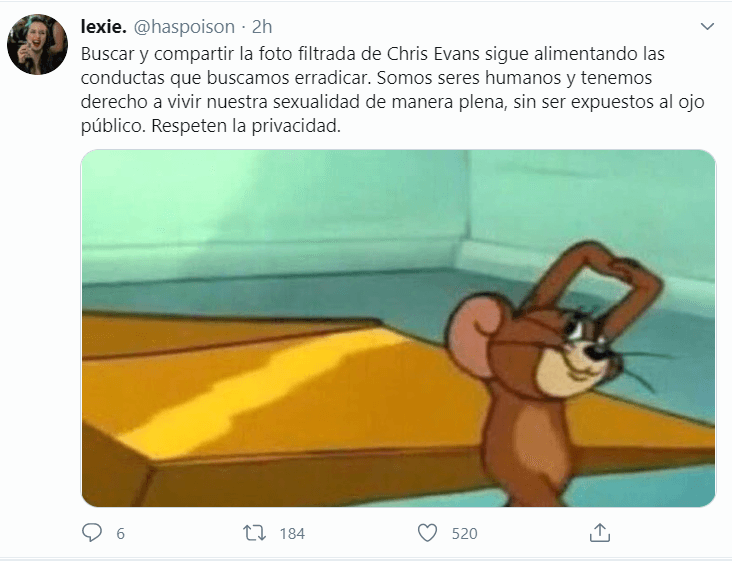Viewport: 732px width, 561px height.
Task: Open the attached Jerry mouse GIF
Action: [x=398, y=328]
